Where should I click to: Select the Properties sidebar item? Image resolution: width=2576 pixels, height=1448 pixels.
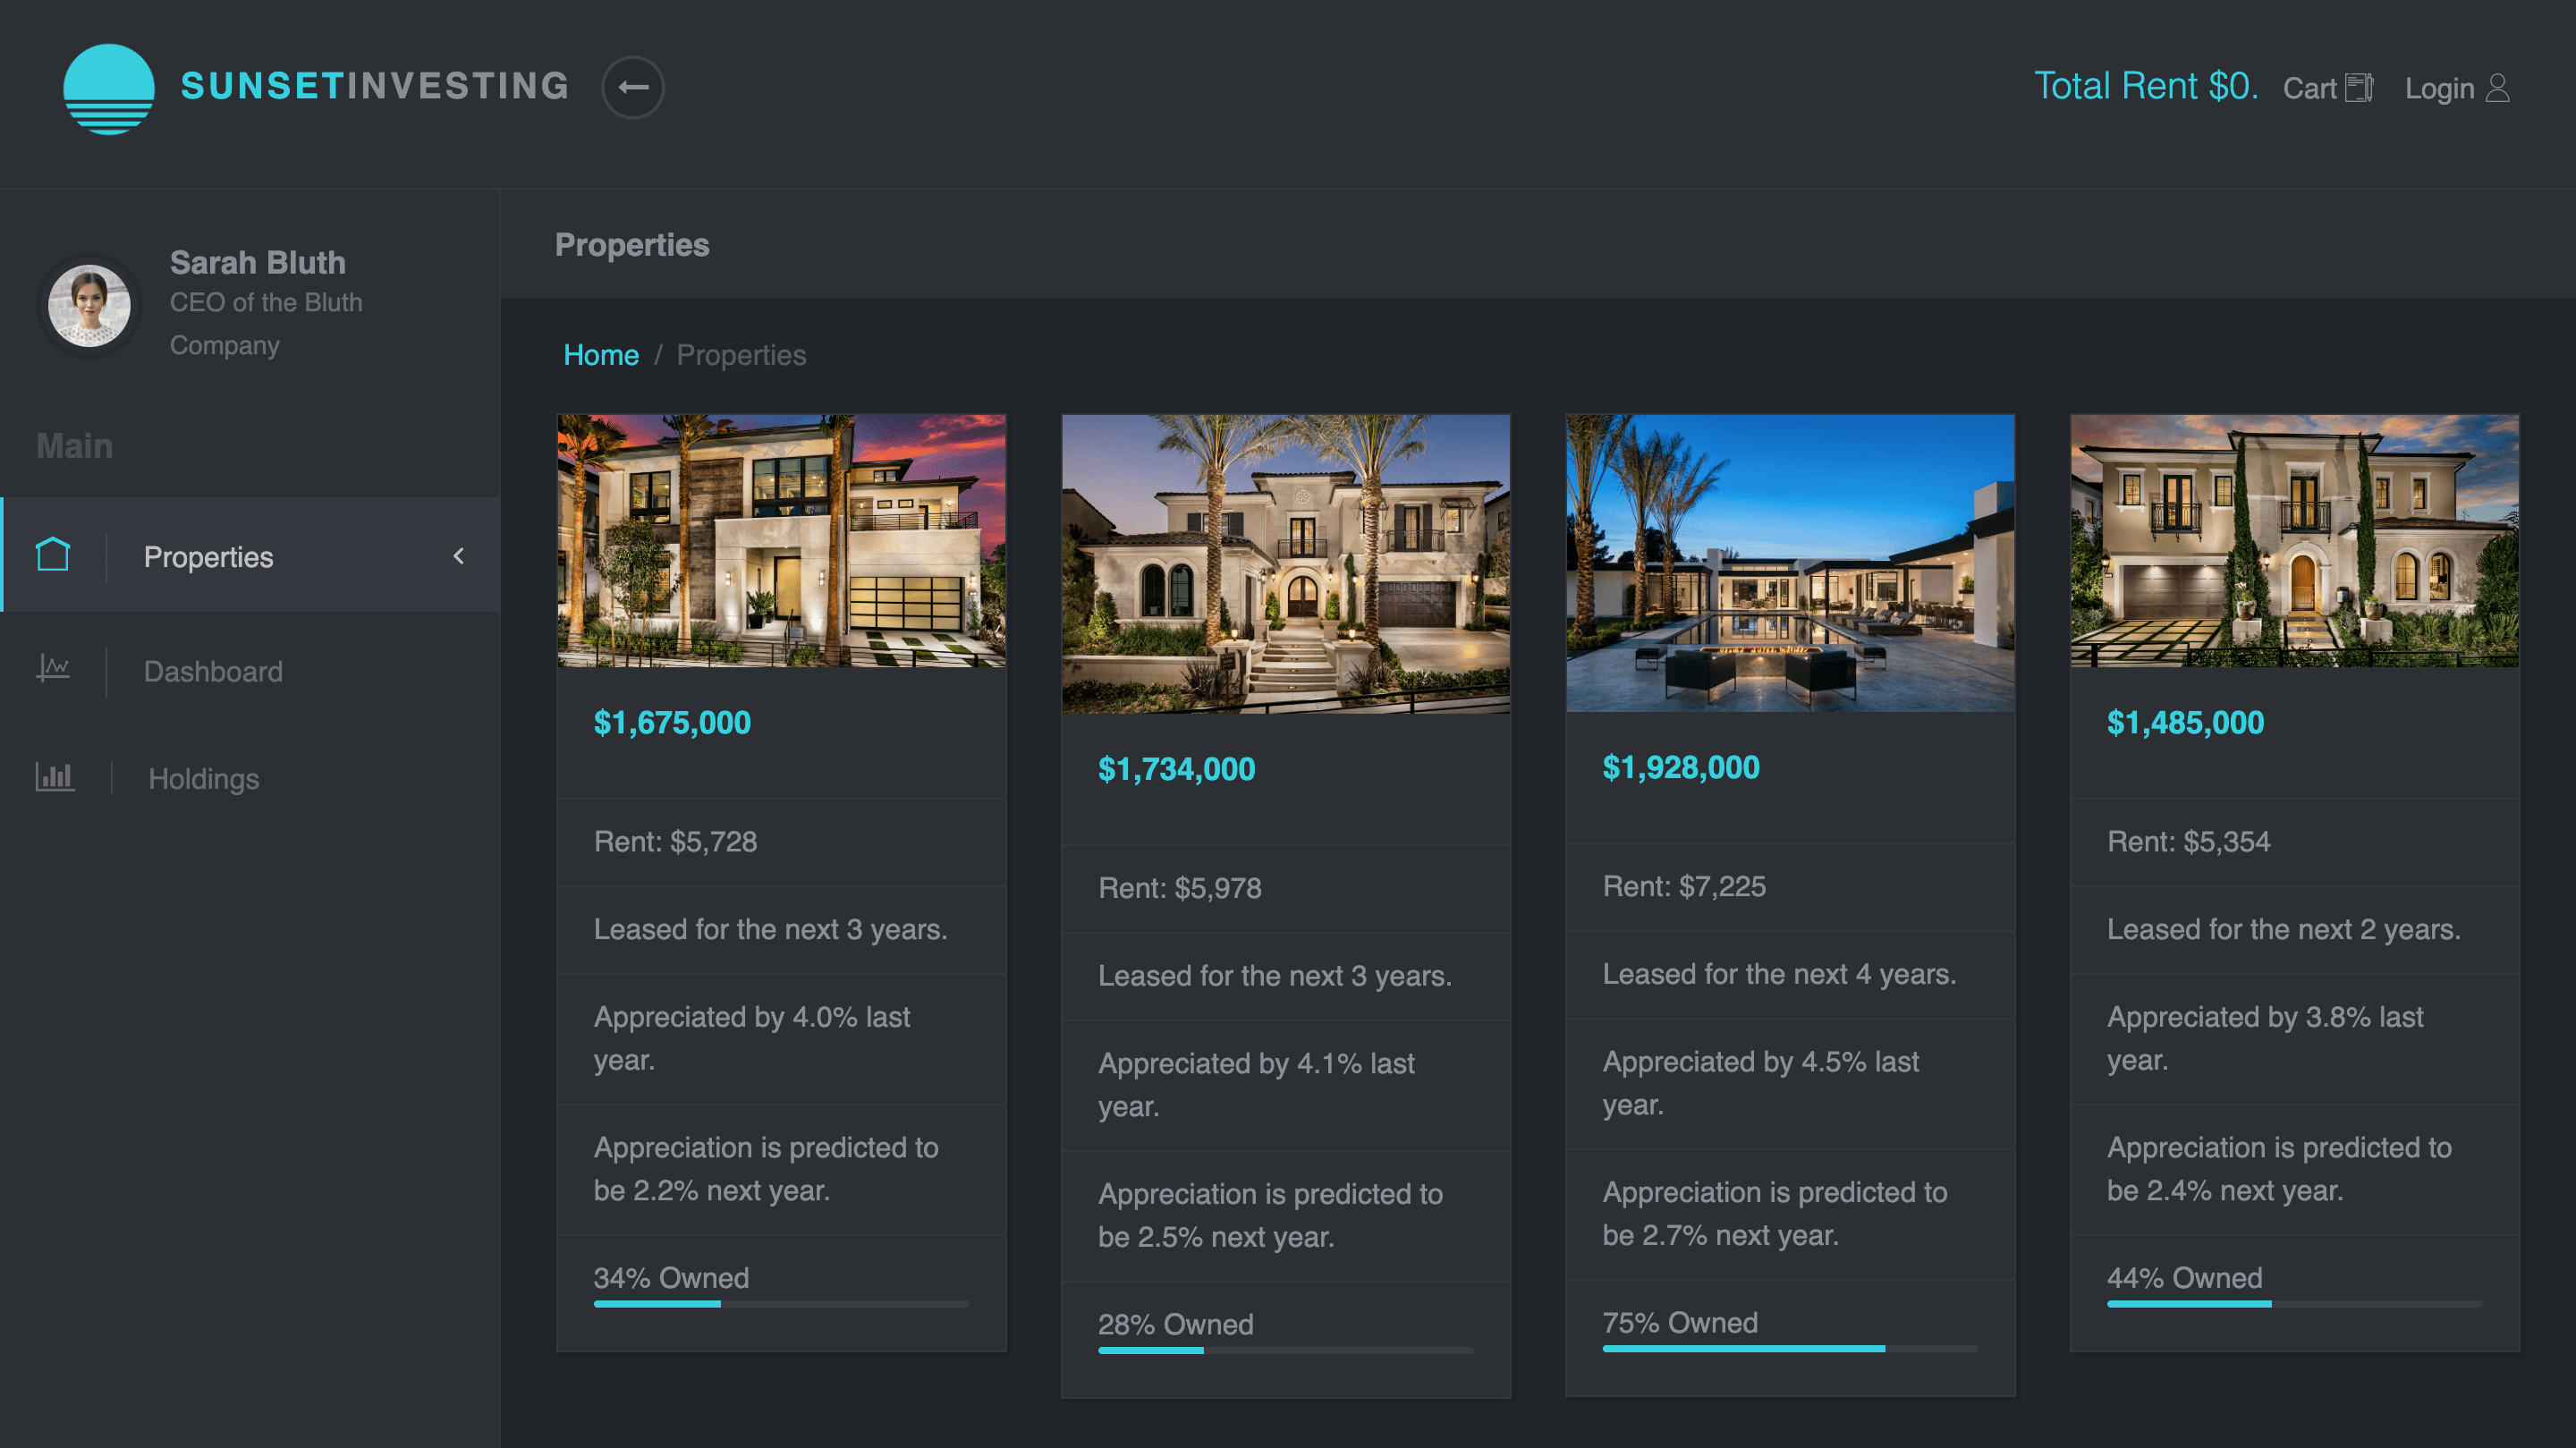coord(208,557)
